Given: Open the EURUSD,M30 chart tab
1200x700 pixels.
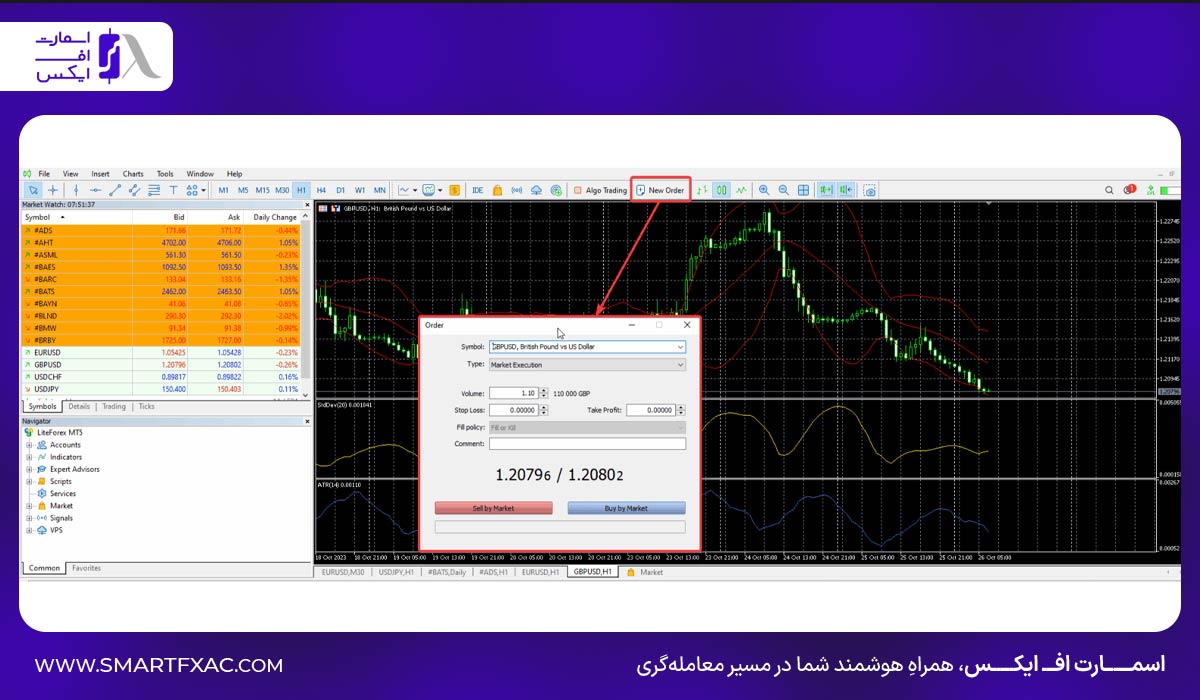Looking at the screenshot, I should [342, 572].
